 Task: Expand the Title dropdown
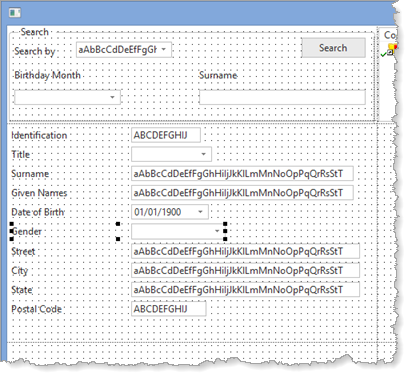click(203, 154)
